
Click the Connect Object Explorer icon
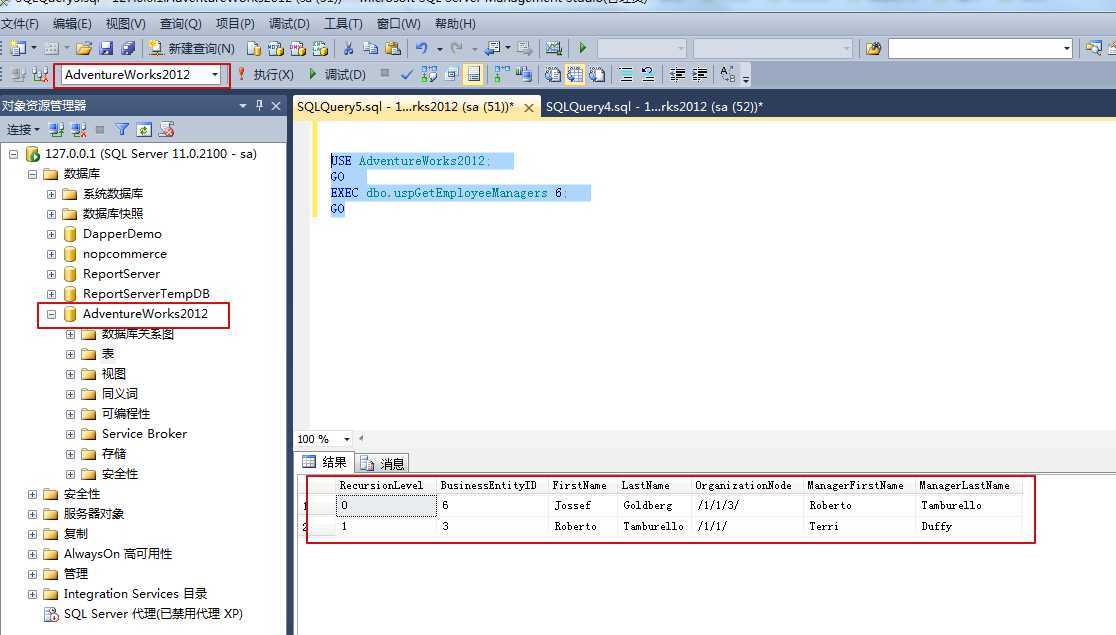click(x=56, y=130)
